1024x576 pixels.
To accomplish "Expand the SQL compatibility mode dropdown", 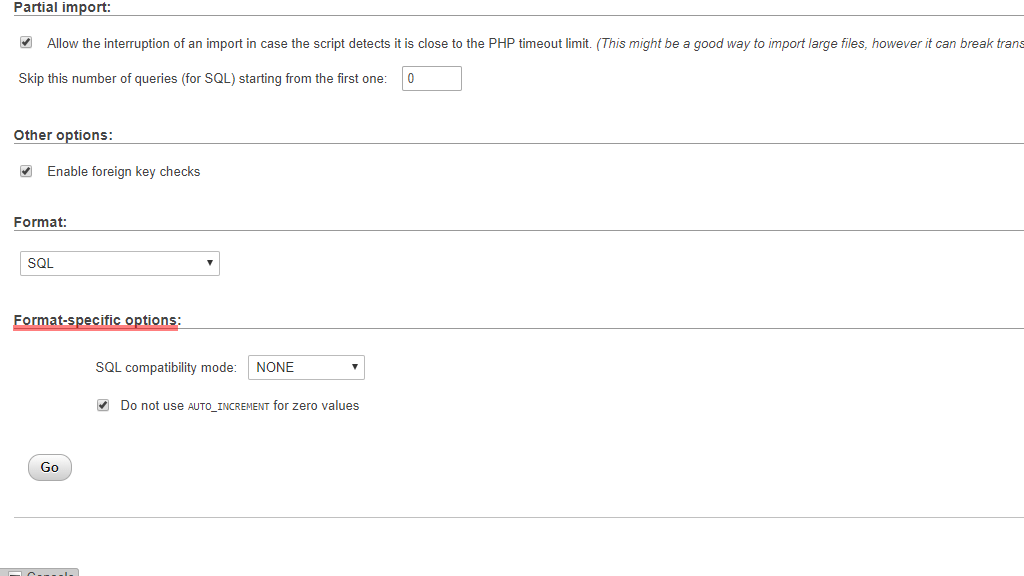I will tap(305, 367).
